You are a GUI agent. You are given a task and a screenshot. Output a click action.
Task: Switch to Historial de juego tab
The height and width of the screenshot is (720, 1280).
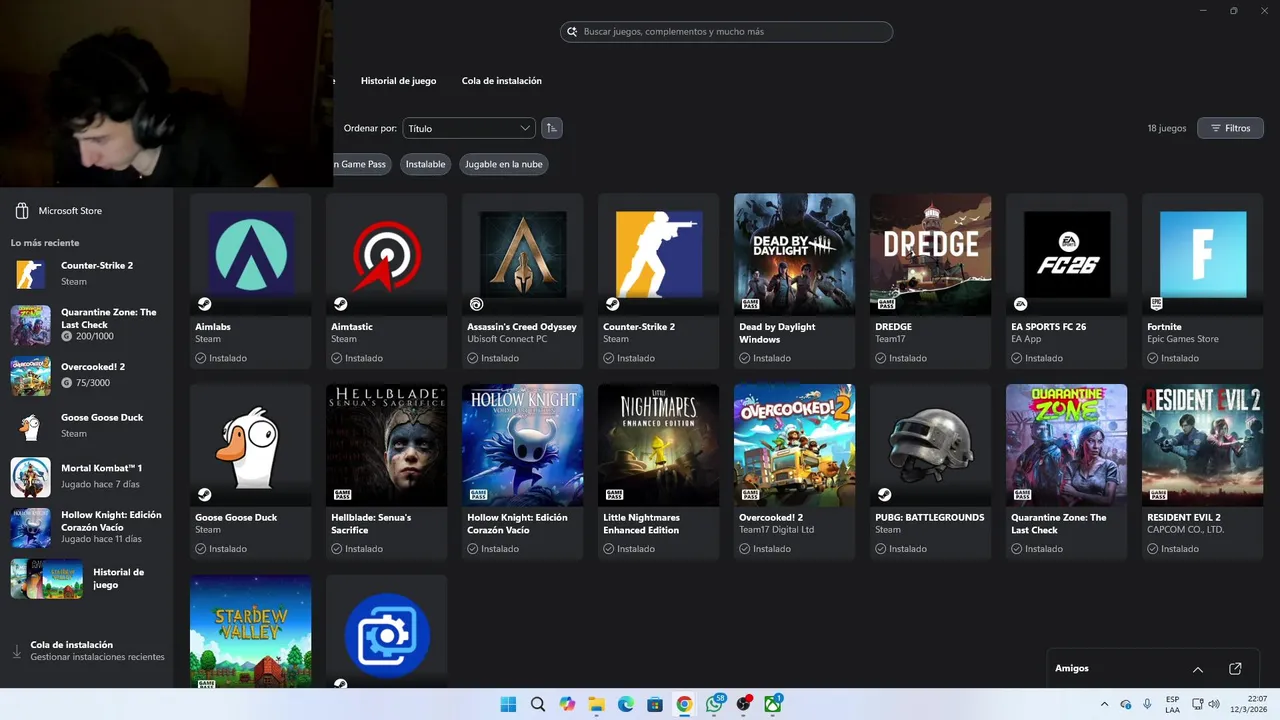click(398, 81)
